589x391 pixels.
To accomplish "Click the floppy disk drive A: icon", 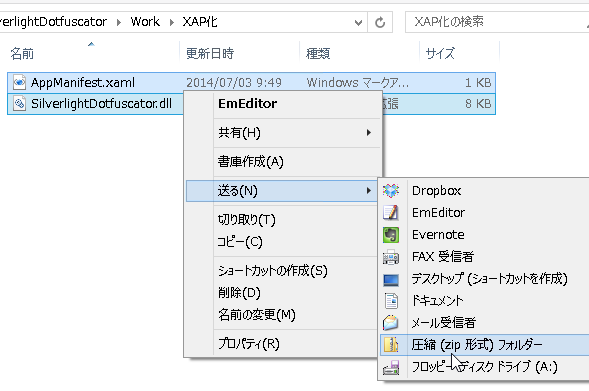I will coord(391,367).
